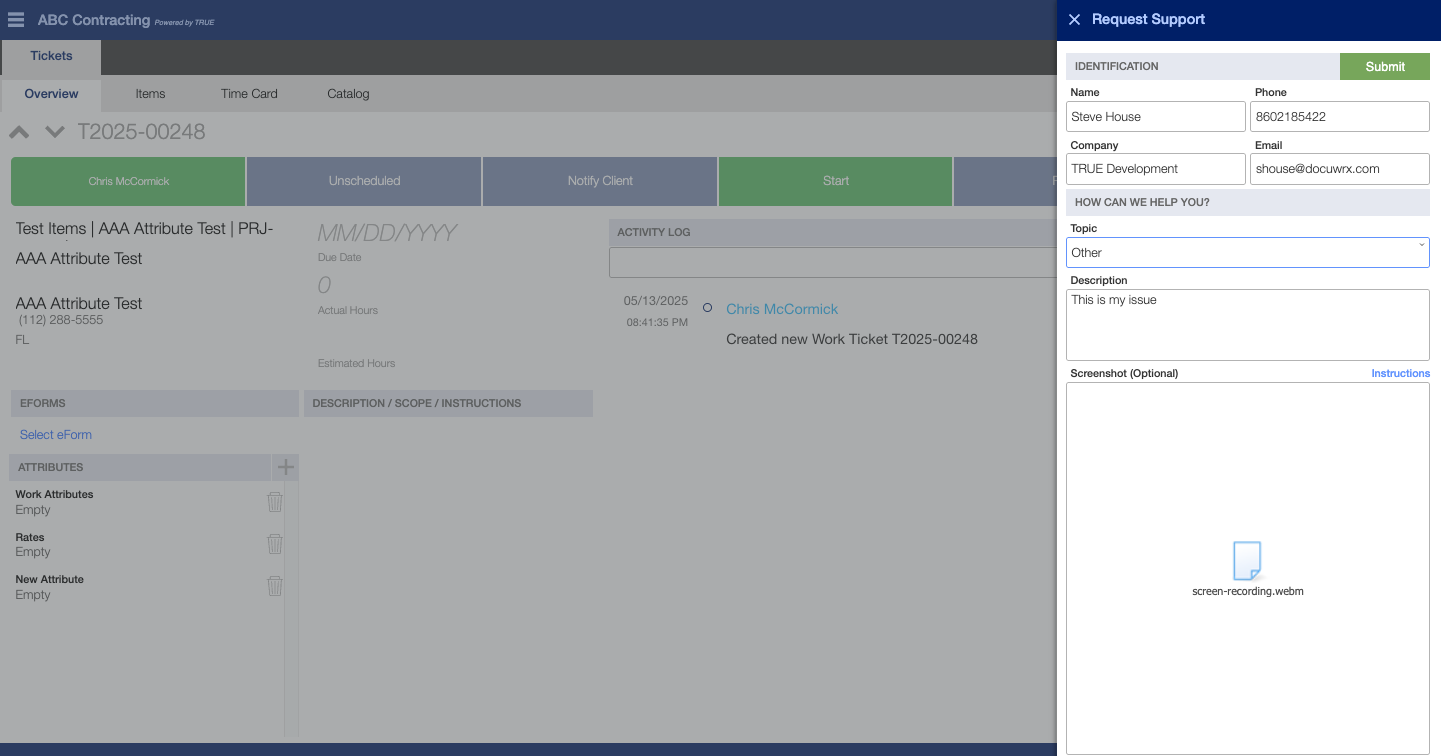Click the ABC Contracting title
Viewport: 1441px width, 756px height.
94,20
